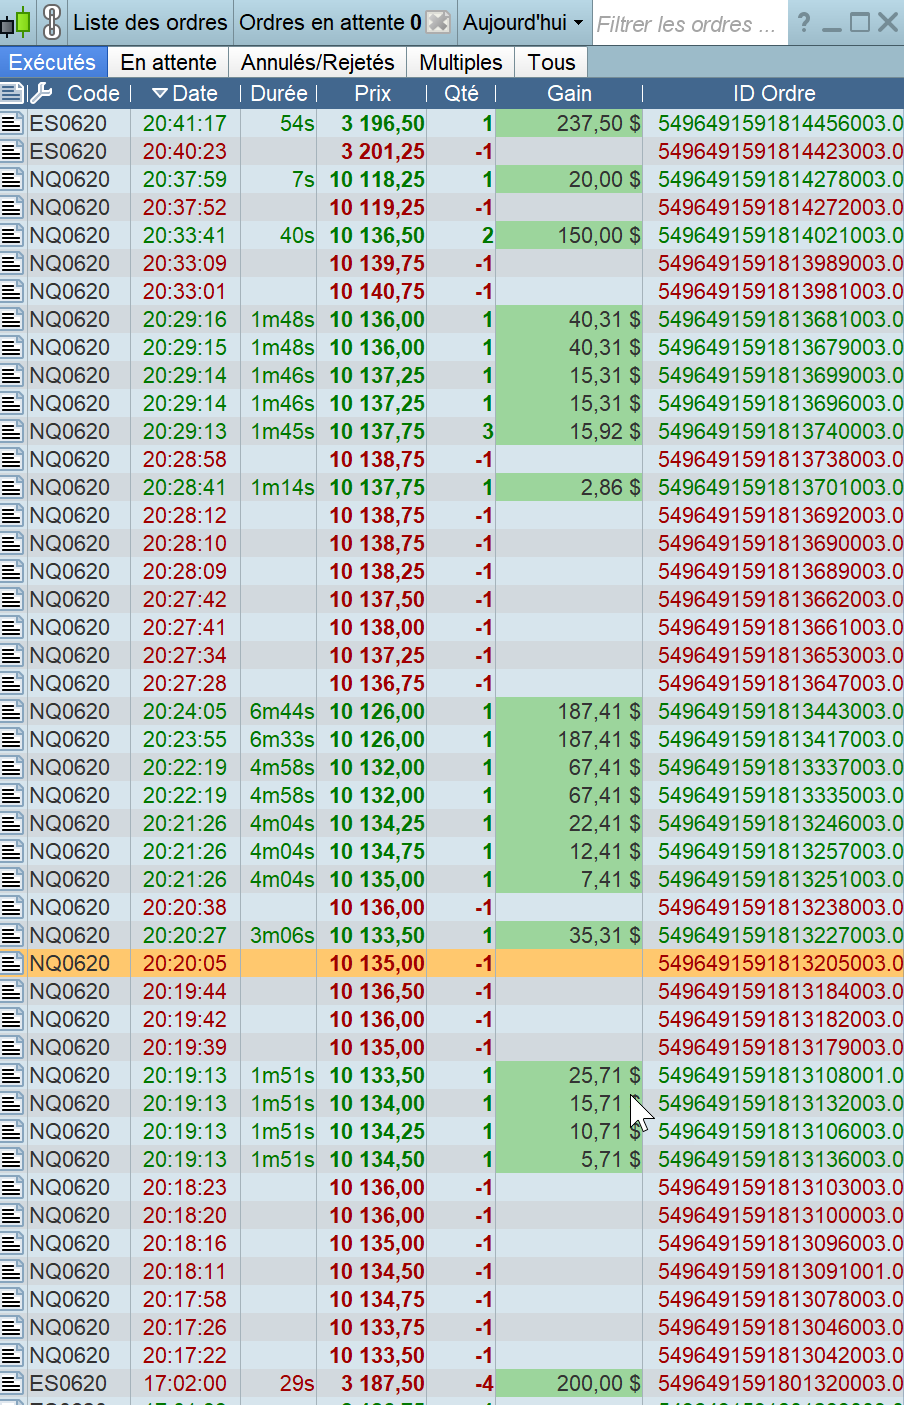The width and height of the screenshot is (904, 1405).
Task: Select duration 6m33s cell
Action: tap(279, 740)
